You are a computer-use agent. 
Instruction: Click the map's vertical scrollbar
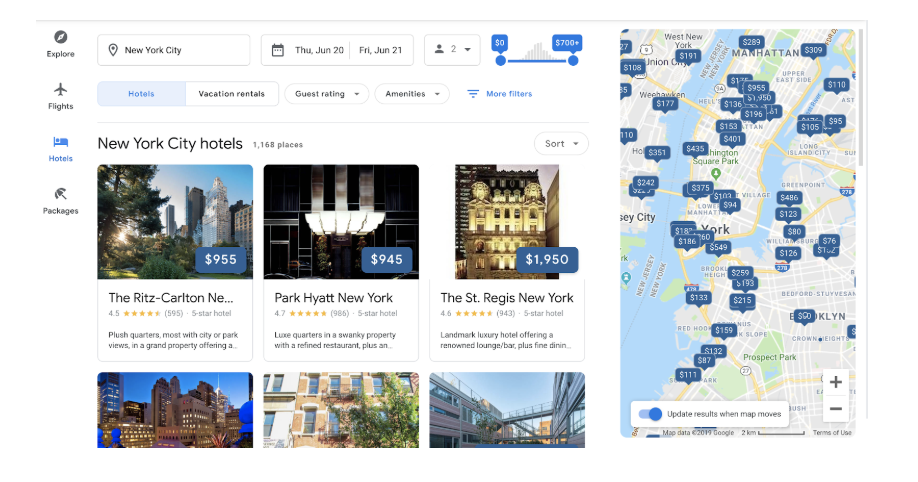click(860, 100)
